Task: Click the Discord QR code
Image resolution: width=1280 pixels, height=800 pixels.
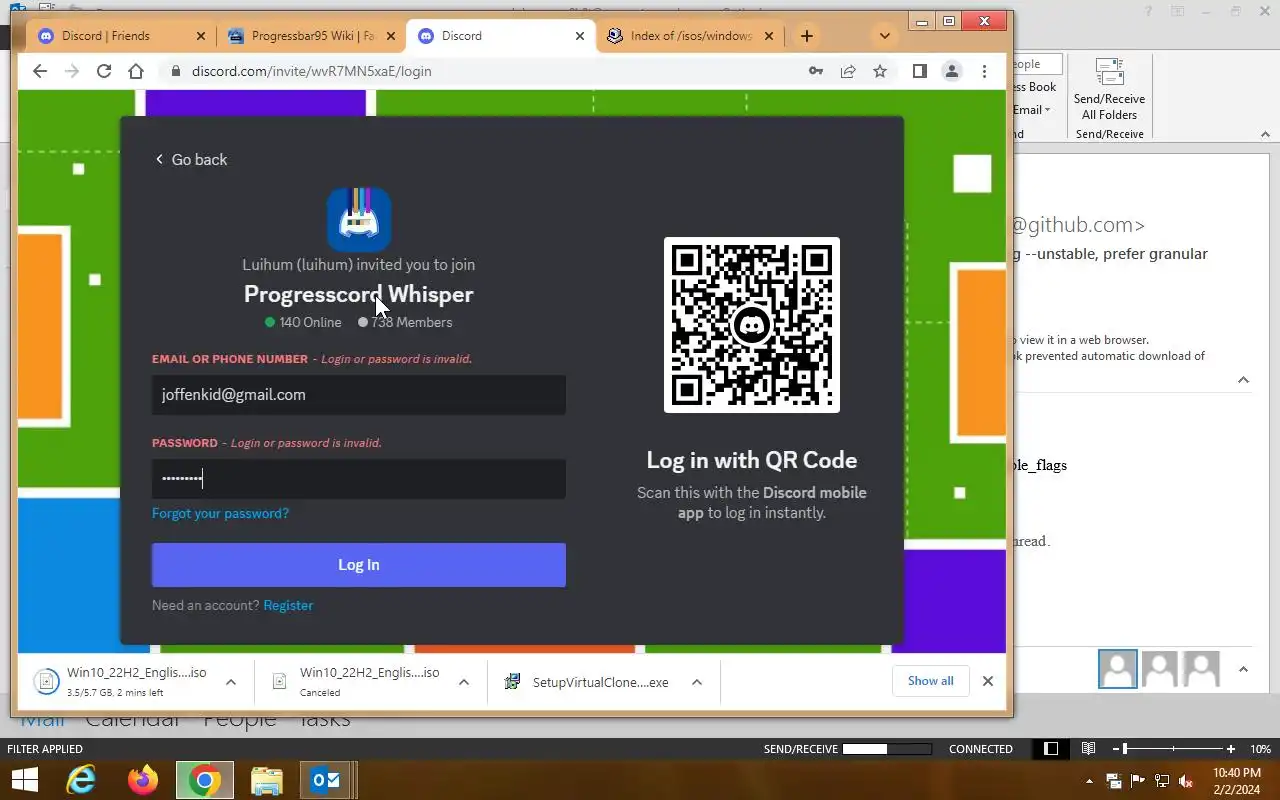Action: pyautogui.click(x=752, y=324)
